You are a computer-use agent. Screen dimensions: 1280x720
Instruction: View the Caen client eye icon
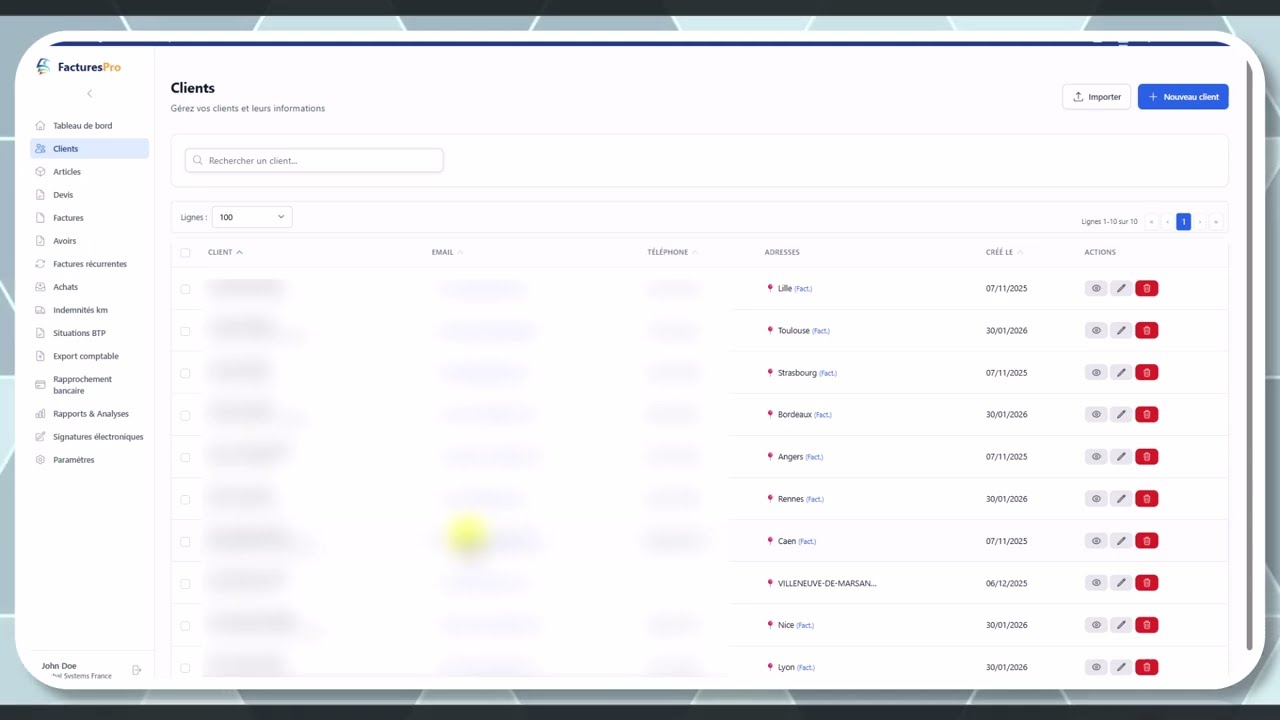[x=1096, y=540]
